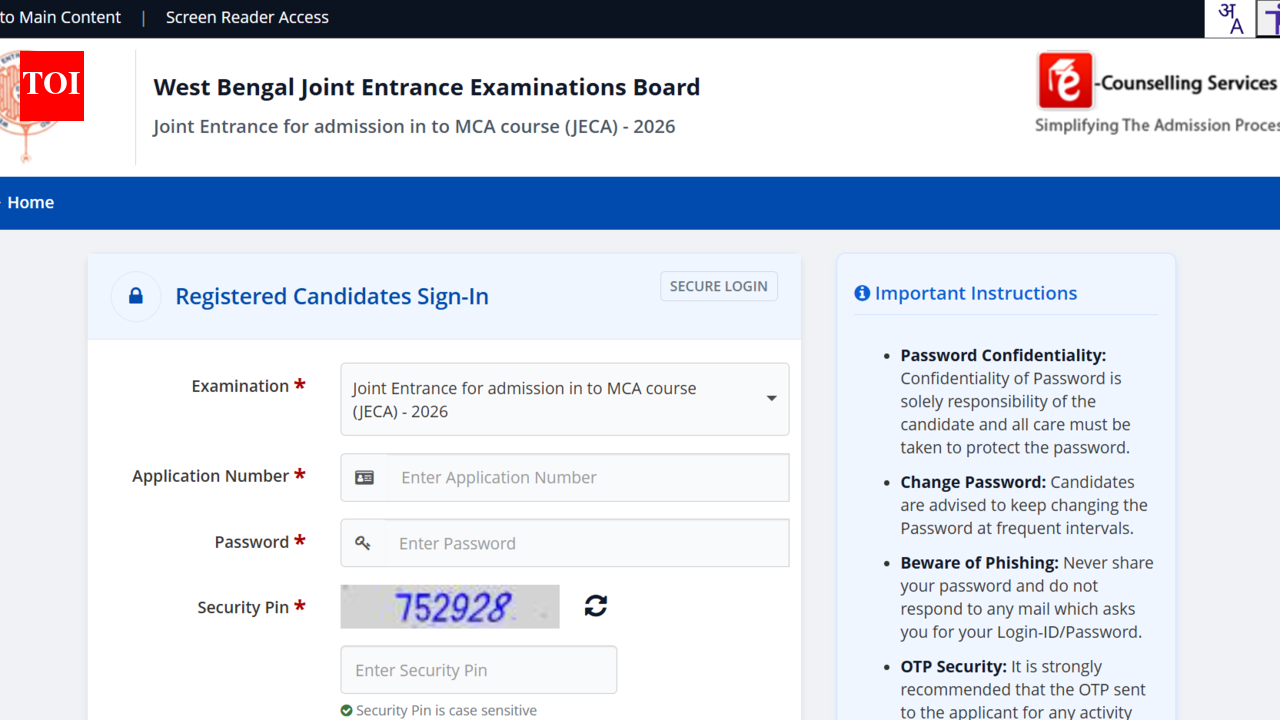Click the Examination dropdown arrow

(x=771, y=398)
